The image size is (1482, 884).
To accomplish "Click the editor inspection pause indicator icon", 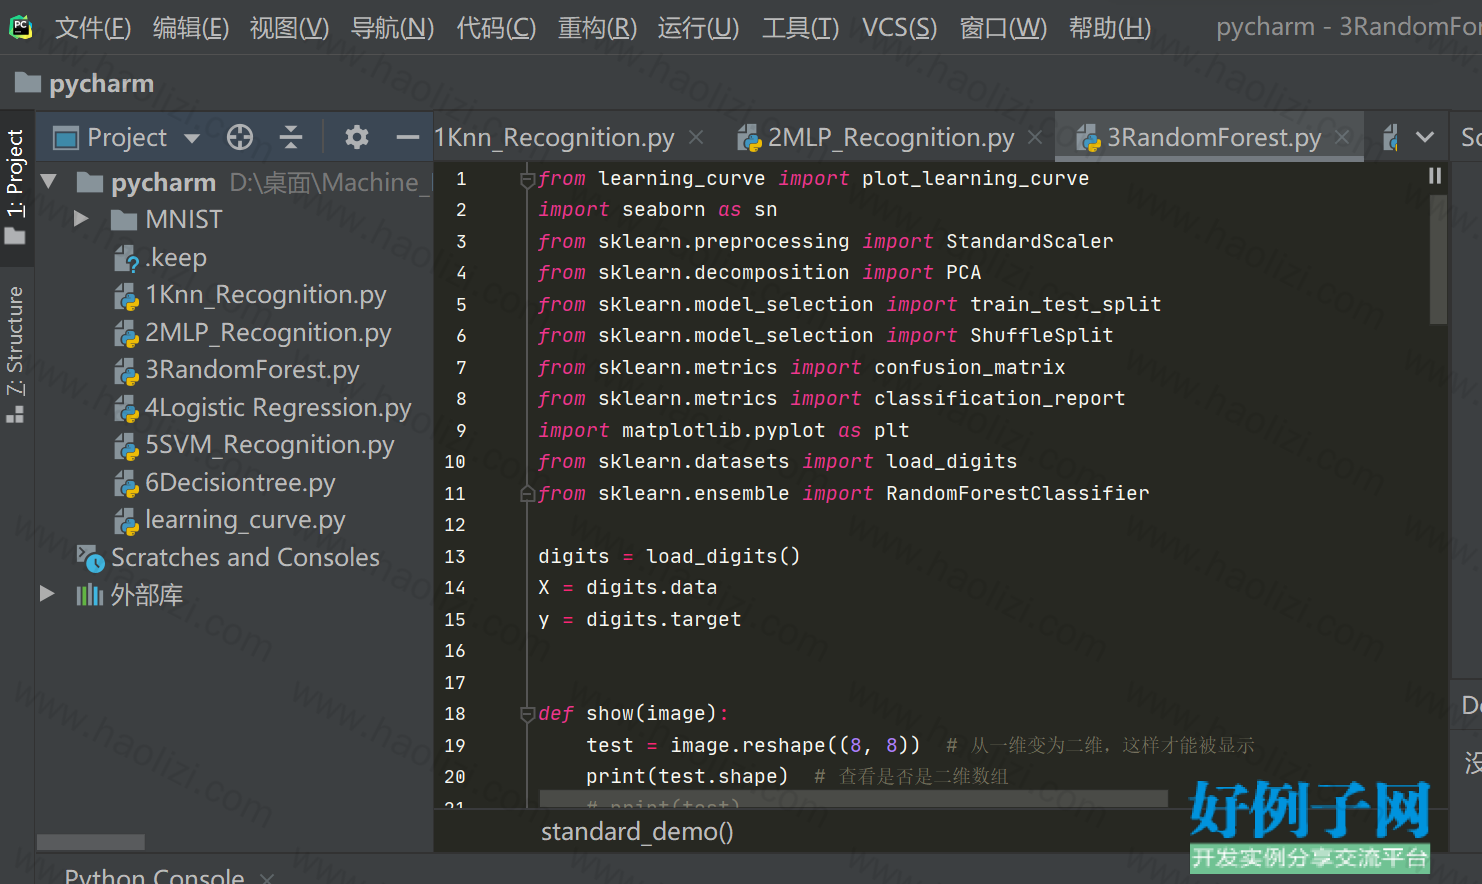I will pyautogui.click(x=1435, y=176).
